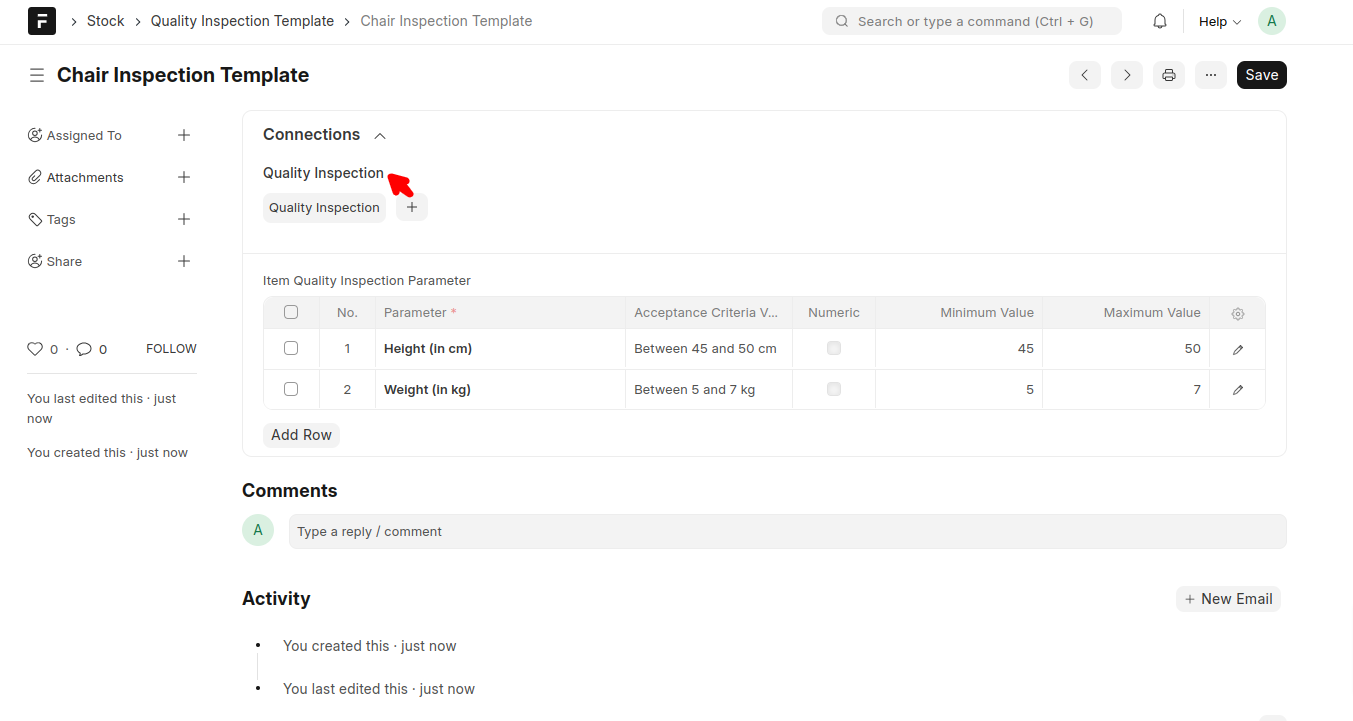Print the Chair Inspection Template
This screenshot has width=1353, height=721.
point(1168,74)
